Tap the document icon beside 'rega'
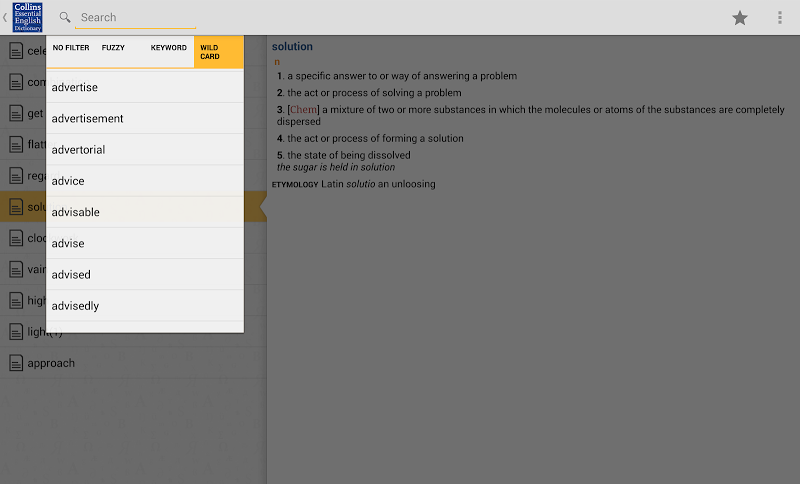This screenshot has height=484, width=800. coord(16,175)
